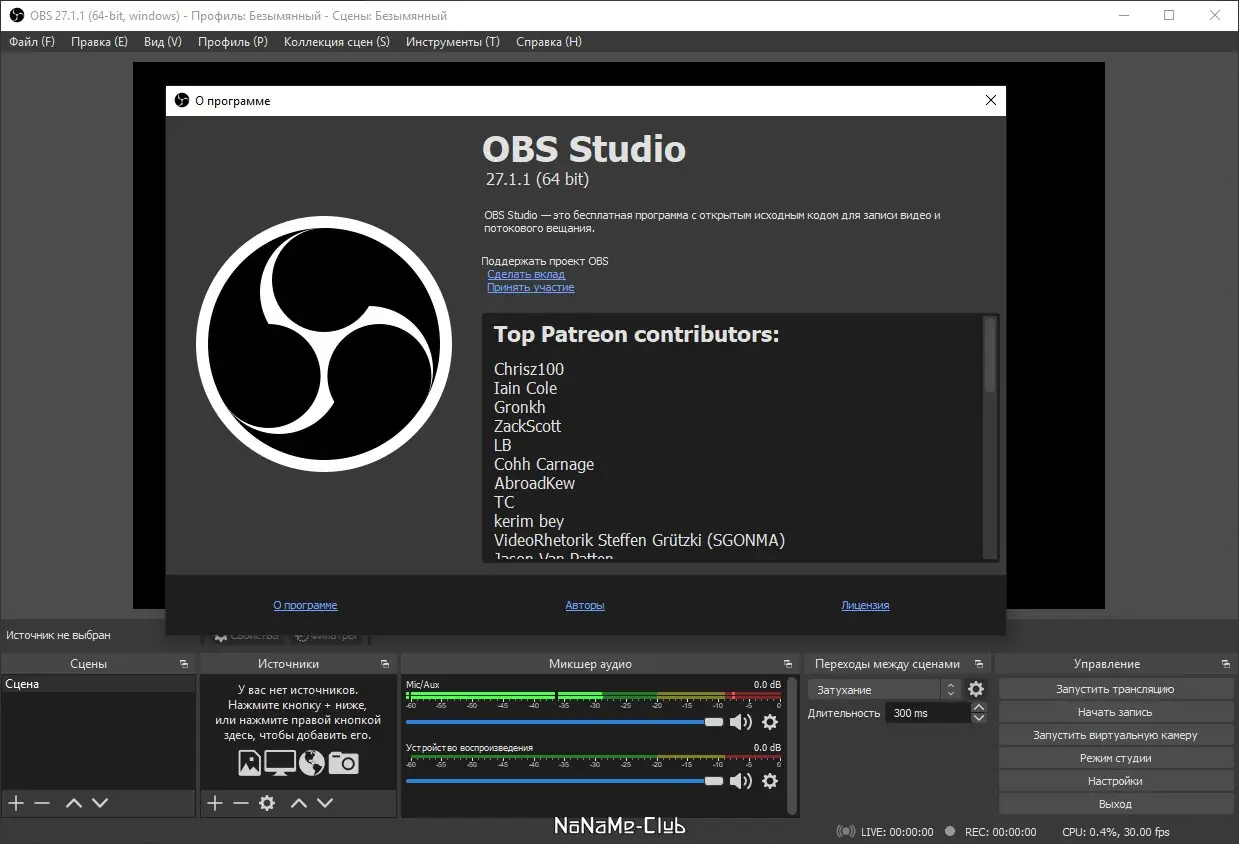Image resolution: width=1239 pixels, height=844 pixels.
Task: Move source down arrow in Источники panel
Action: [325, 803]
